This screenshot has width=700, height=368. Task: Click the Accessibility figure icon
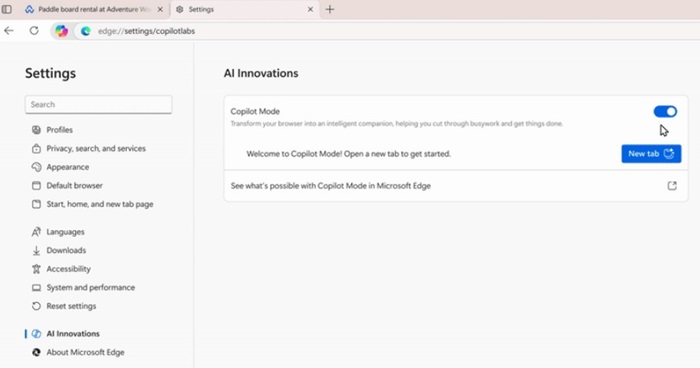pos(36,269)
